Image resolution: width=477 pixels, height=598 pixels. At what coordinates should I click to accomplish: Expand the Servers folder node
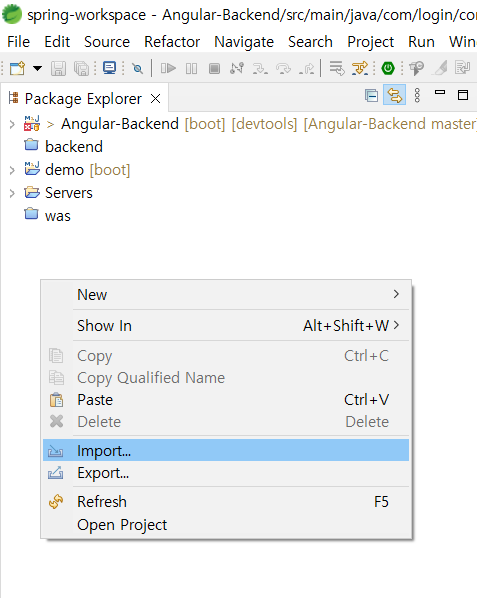pos(12,193)
